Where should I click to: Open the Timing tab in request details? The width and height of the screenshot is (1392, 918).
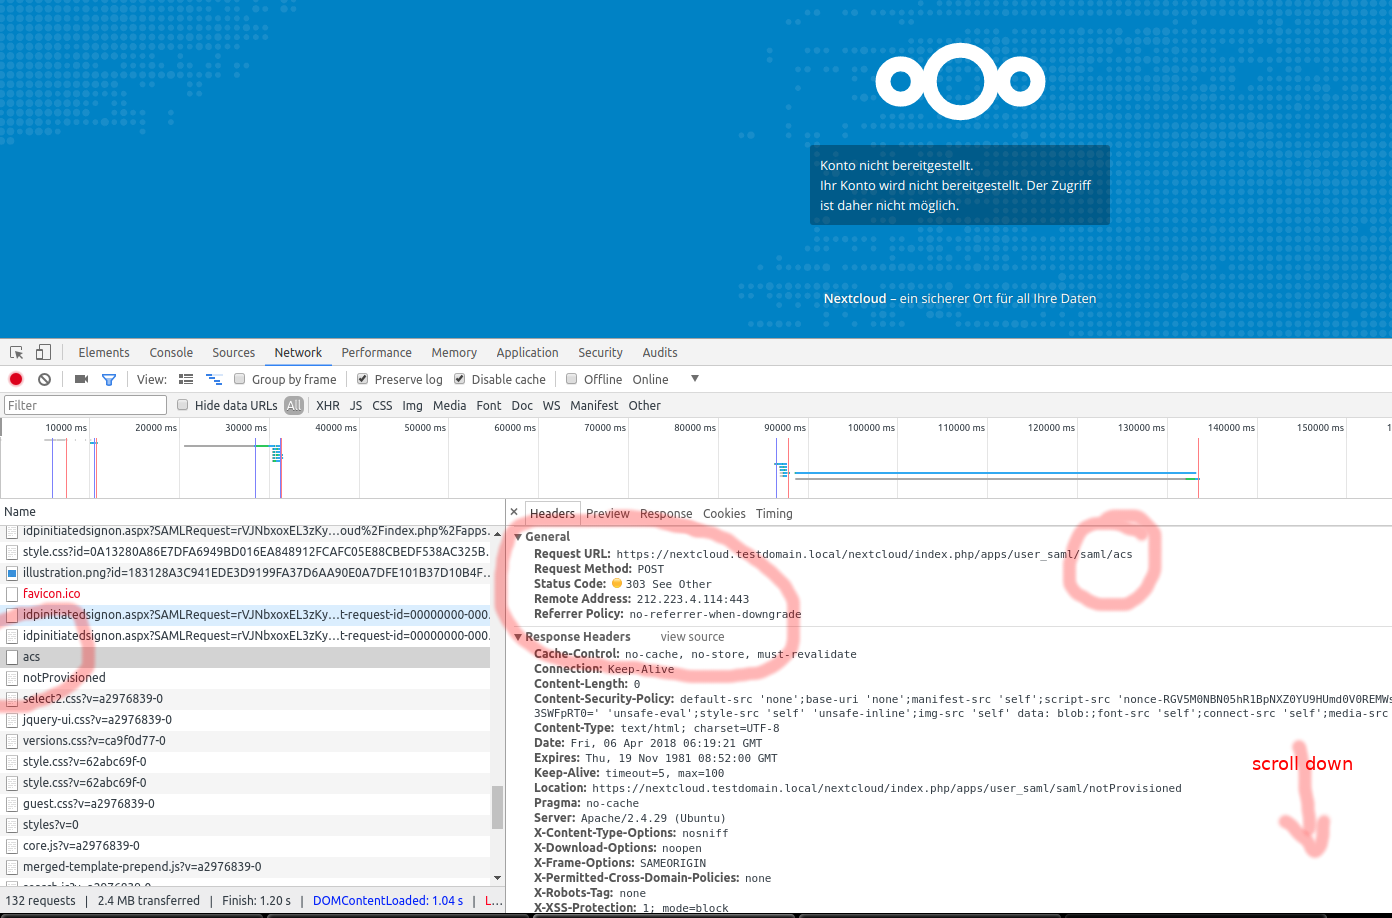[774, 513]
